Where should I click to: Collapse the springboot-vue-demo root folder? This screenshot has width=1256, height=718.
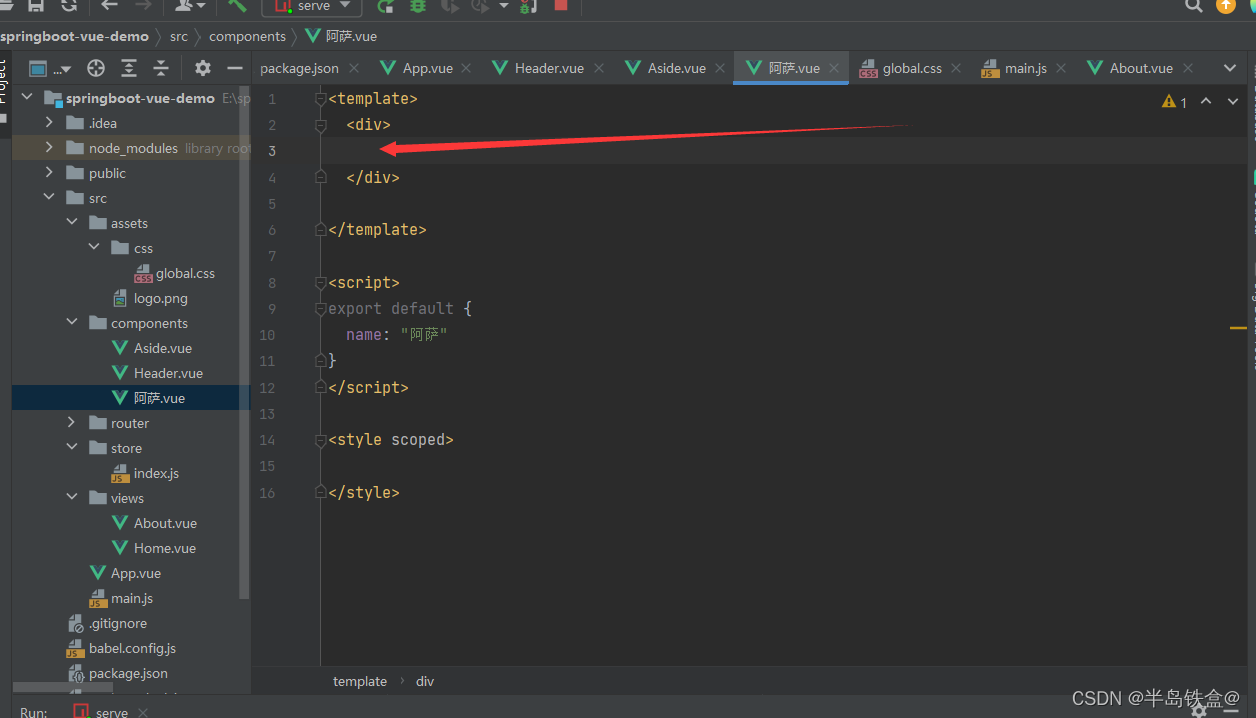tap(27, 98)
